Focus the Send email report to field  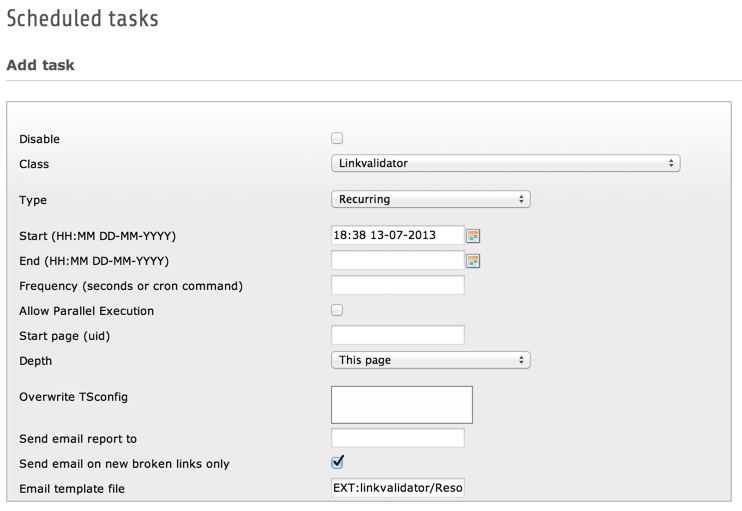[x=397, y=438]
